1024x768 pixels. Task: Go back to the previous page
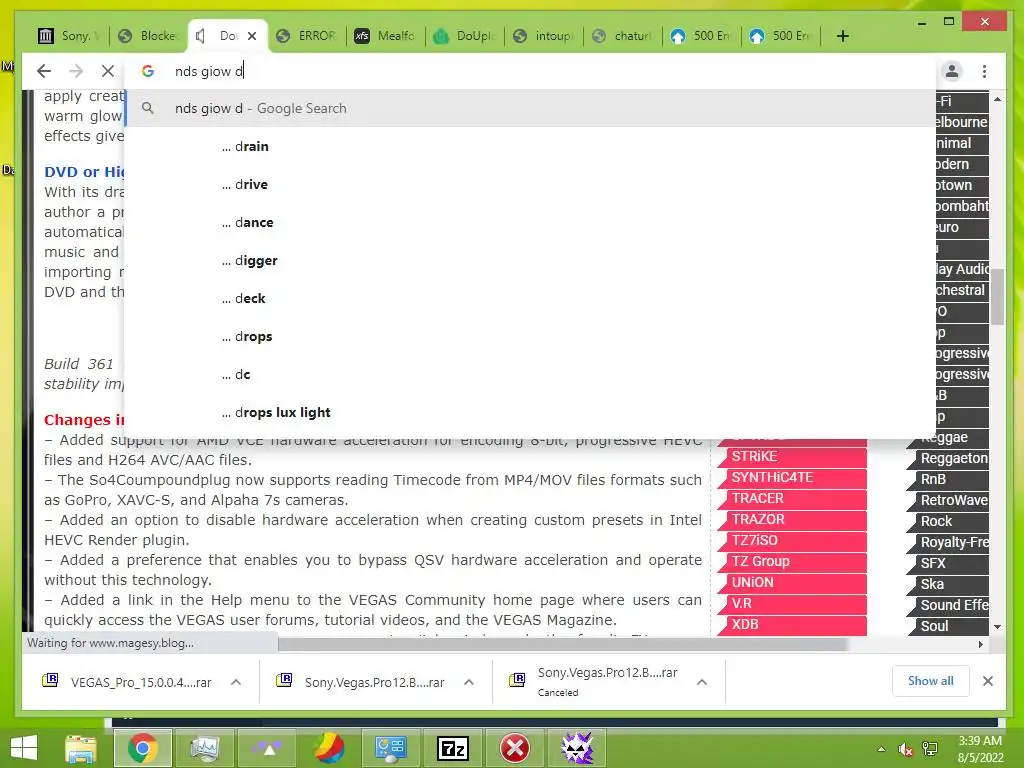(44, 71)
